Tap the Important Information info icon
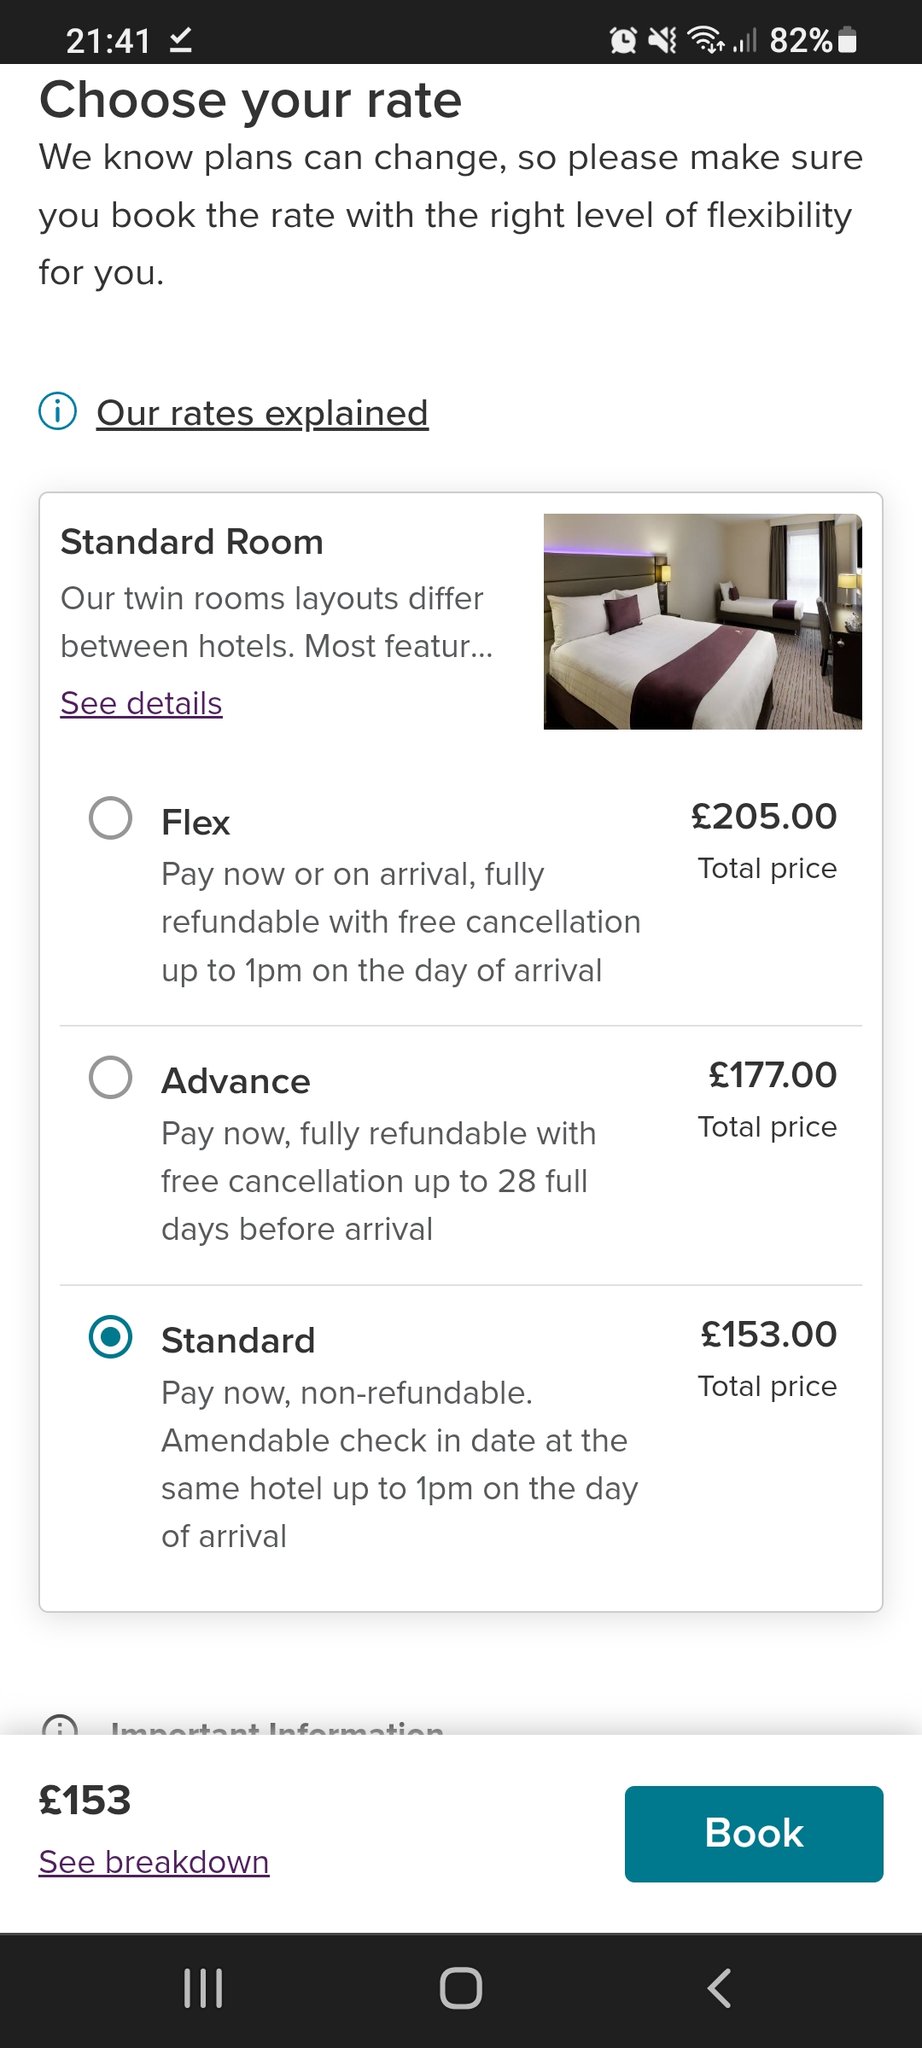 [x=60, y=1727]
